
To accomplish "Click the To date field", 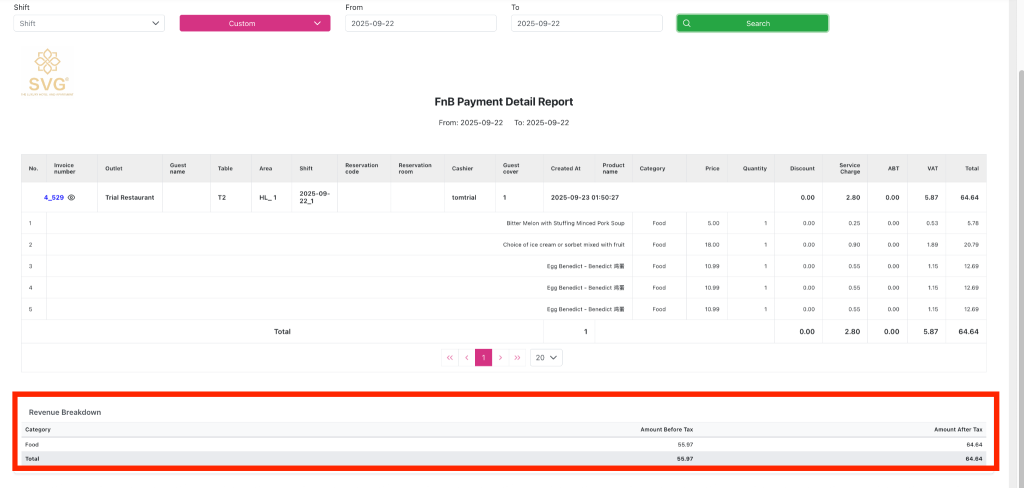I will (x=586, y=23).
